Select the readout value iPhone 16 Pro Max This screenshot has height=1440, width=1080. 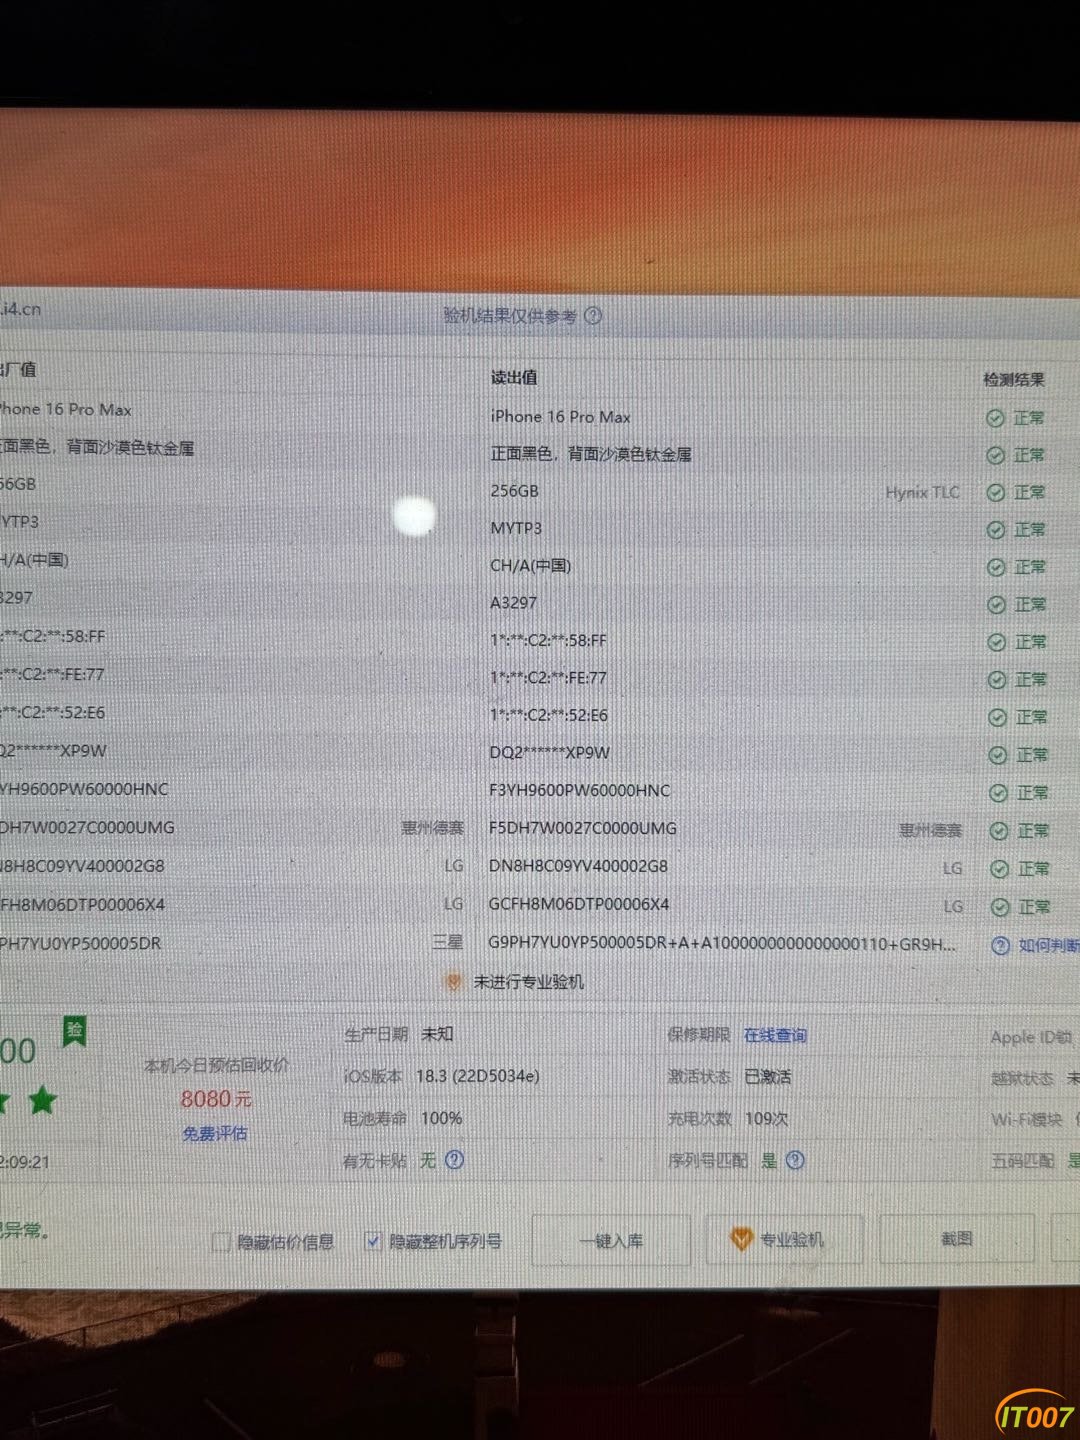560,417
